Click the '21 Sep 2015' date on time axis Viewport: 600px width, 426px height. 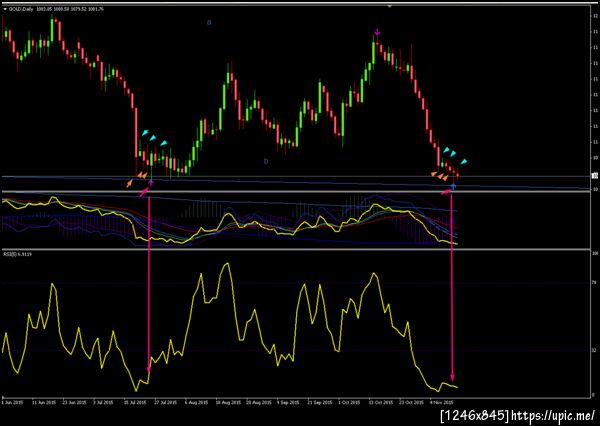[x=320, y=403]
